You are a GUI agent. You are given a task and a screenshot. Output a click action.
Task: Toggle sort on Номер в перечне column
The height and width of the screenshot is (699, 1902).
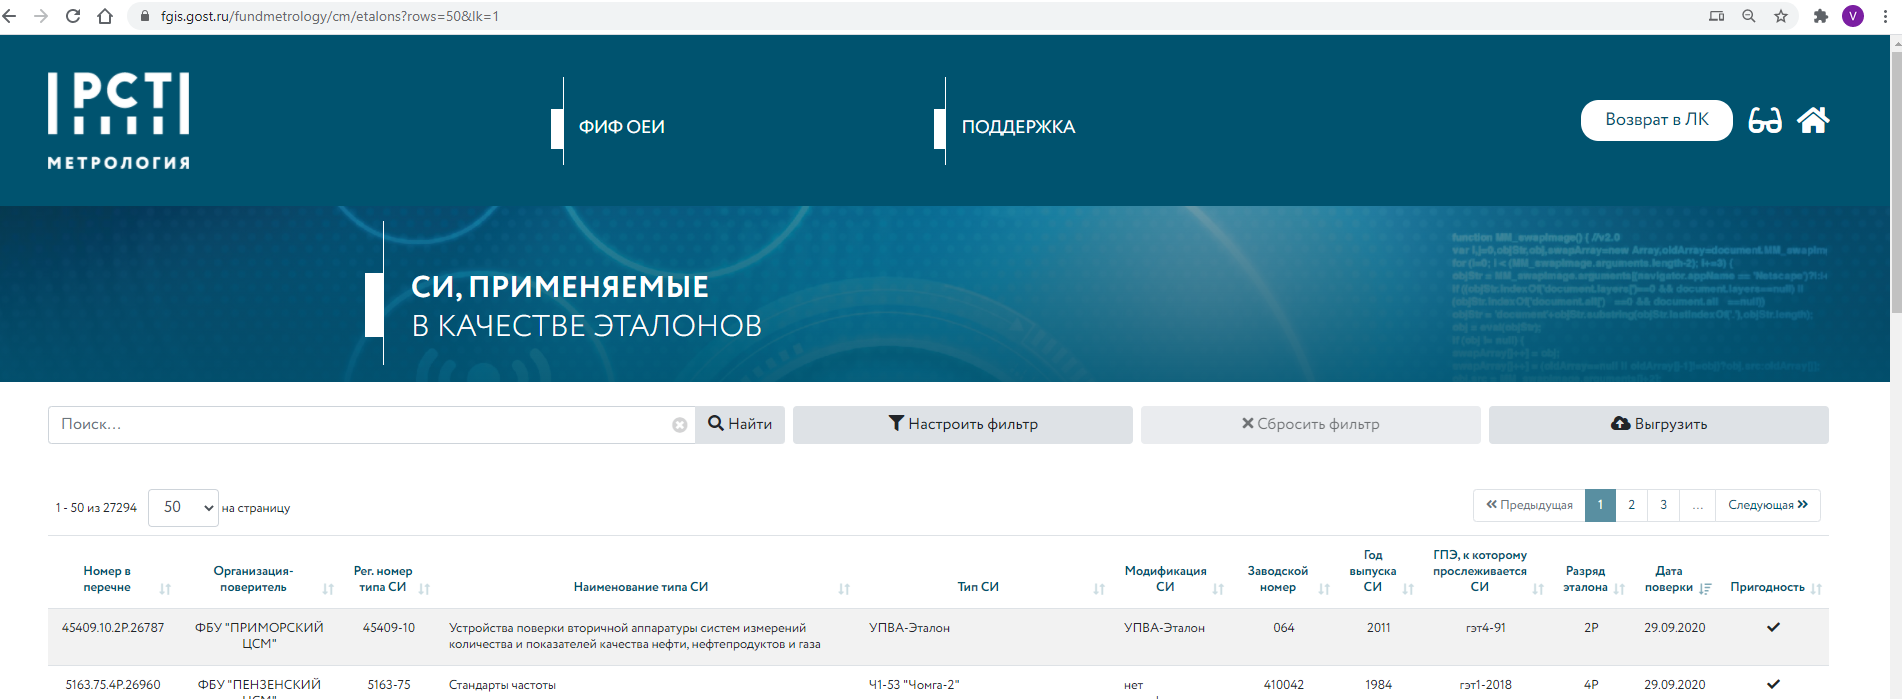tap(166, 589)
